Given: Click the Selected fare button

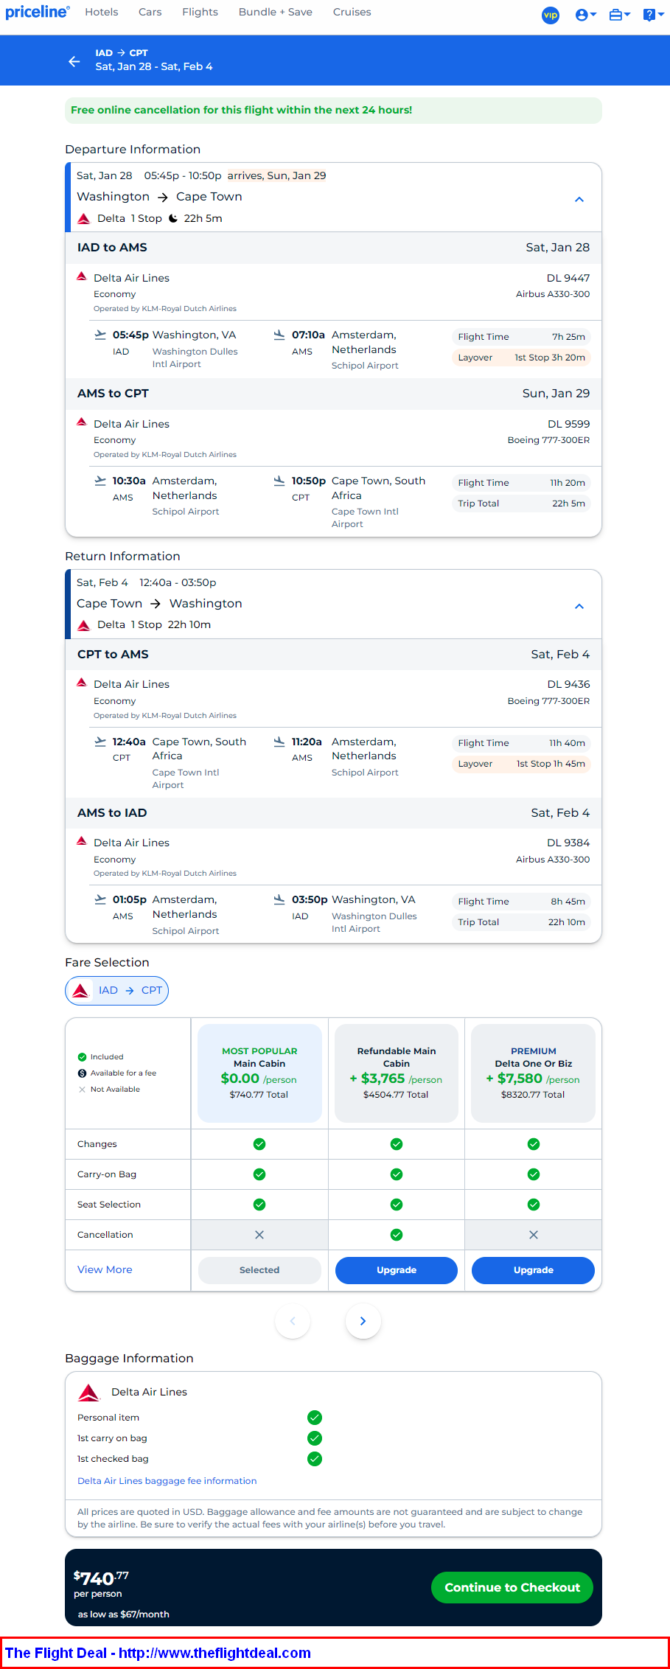Looking at the screenshot, I should tap(260, 1270).
